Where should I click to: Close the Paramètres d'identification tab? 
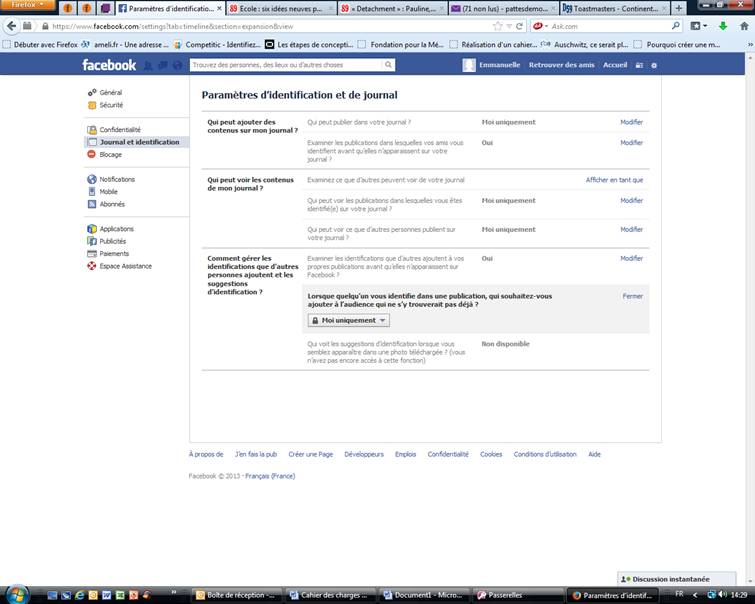point(219,8)
